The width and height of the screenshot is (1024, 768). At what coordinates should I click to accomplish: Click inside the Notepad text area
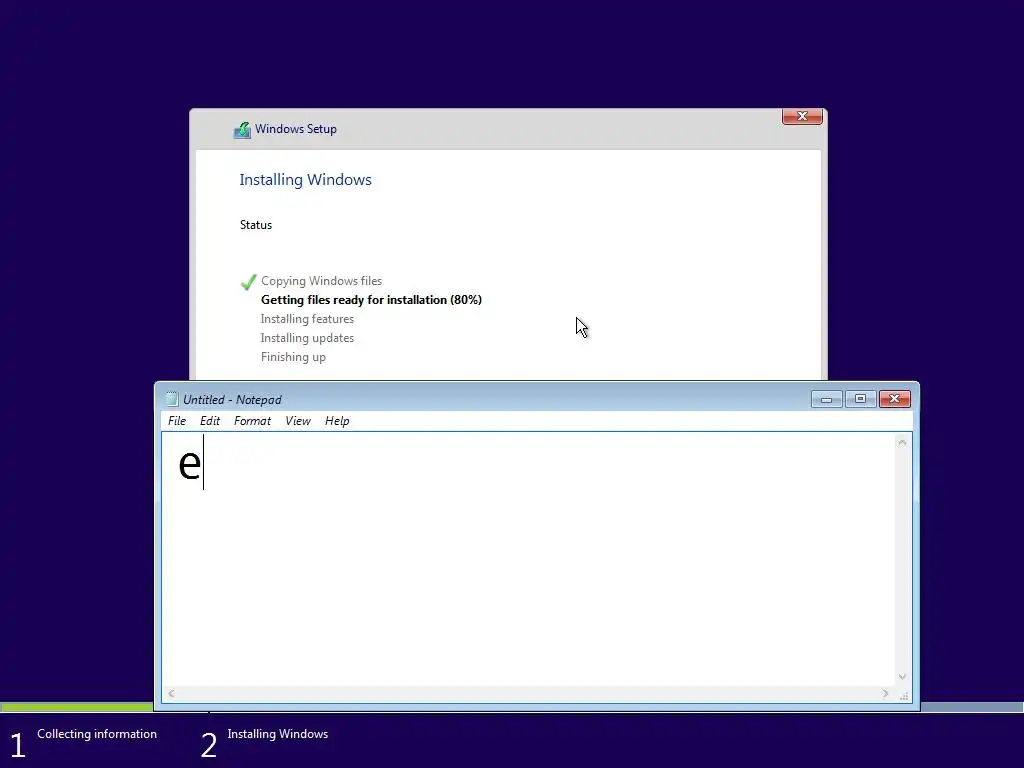pos(529,559)
